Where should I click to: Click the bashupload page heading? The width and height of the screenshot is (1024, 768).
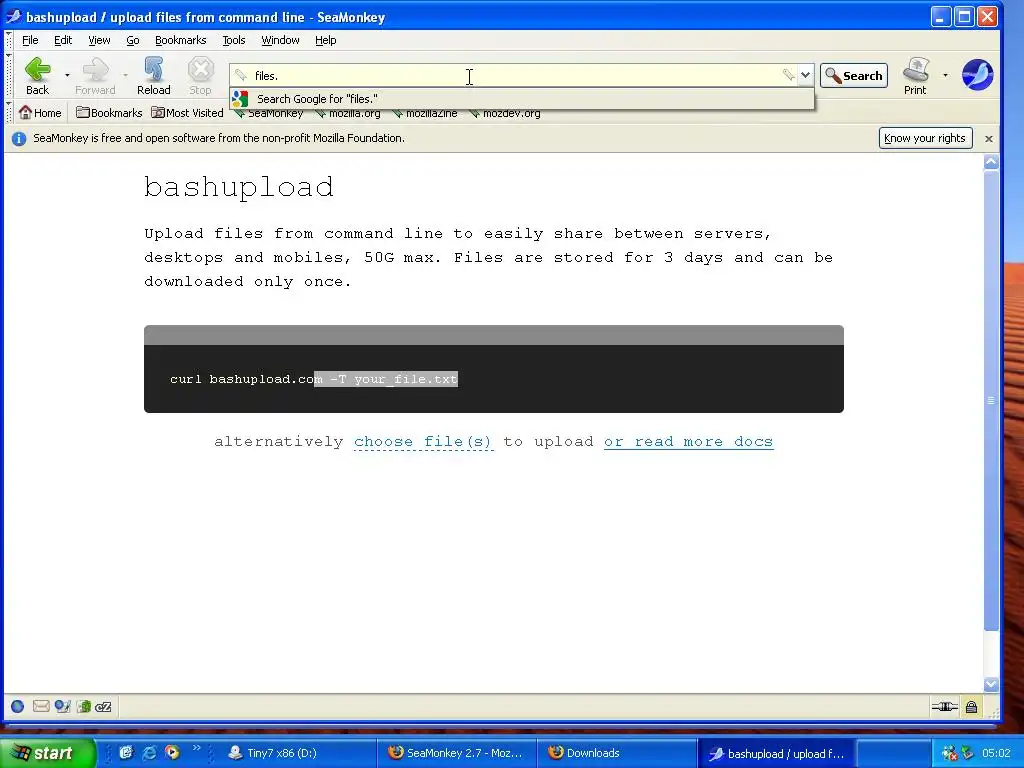coord(238,188)
